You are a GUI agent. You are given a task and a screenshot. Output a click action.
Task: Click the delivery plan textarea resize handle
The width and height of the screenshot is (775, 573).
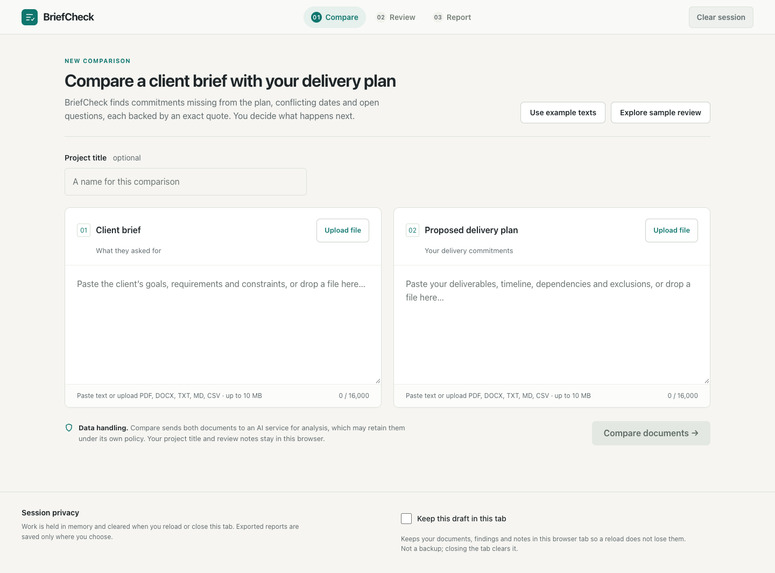(706, 381)
